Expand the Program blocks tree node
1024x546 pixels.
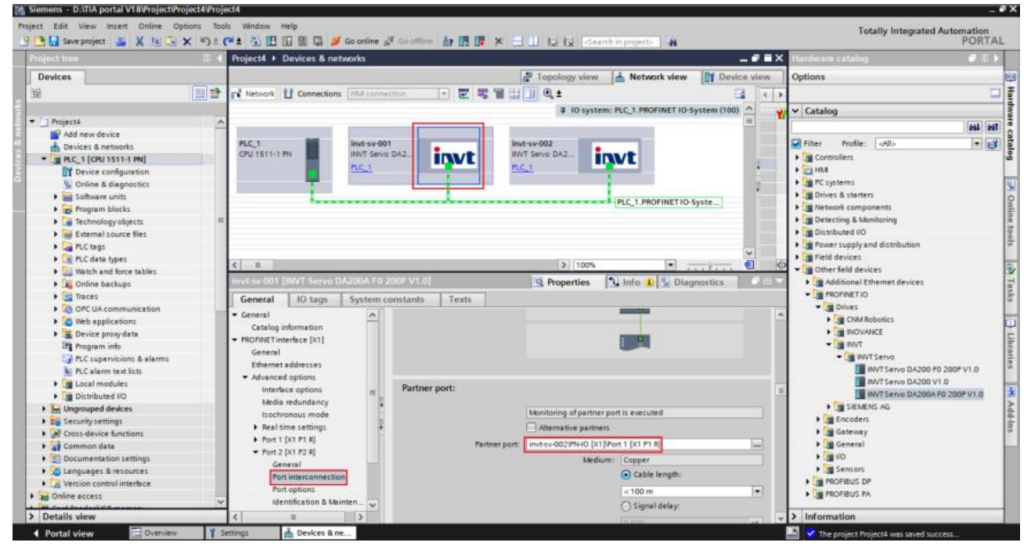pos(56,209)
